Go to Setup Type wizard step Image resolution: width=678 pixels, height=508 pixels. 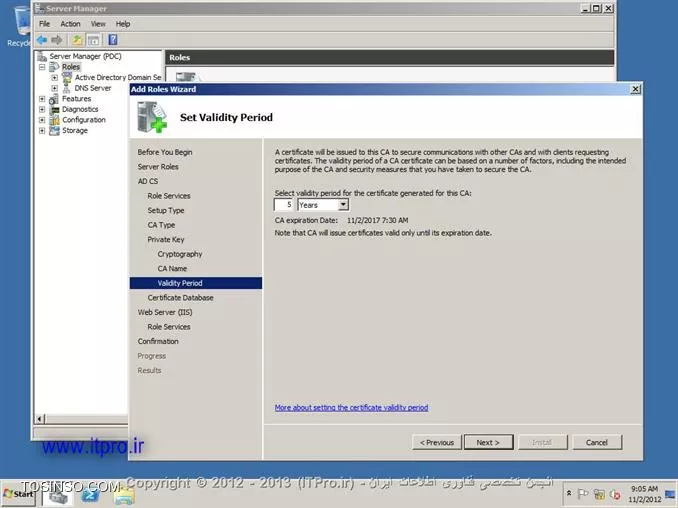click(x=166, y=210)
